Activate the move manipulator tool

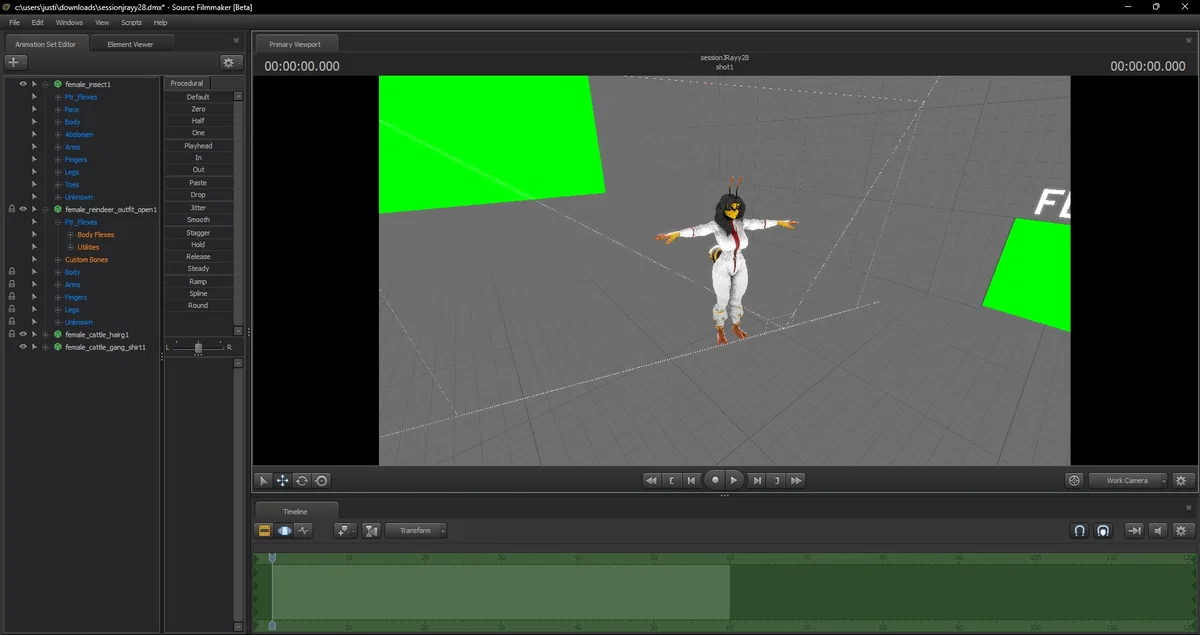coord(283,481)
